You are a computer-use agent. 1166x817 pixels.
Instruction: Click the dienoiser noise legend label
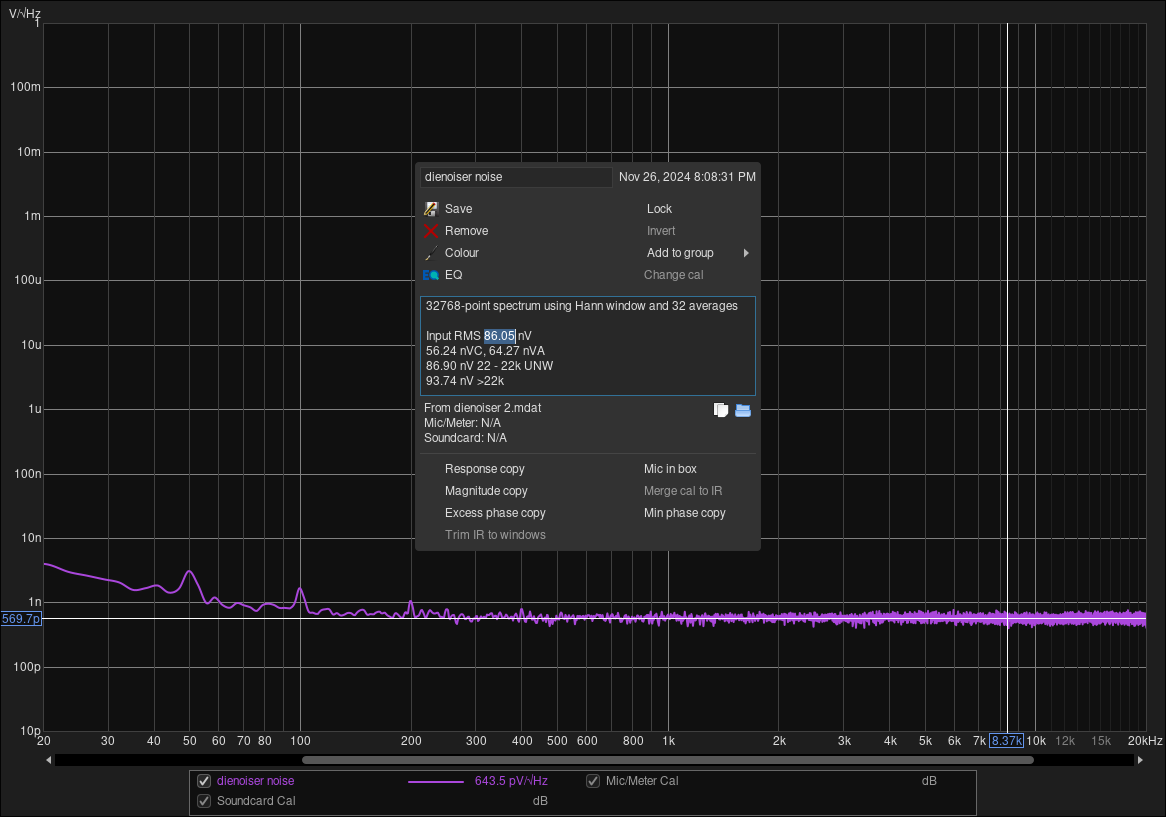[x=255, y=781]
